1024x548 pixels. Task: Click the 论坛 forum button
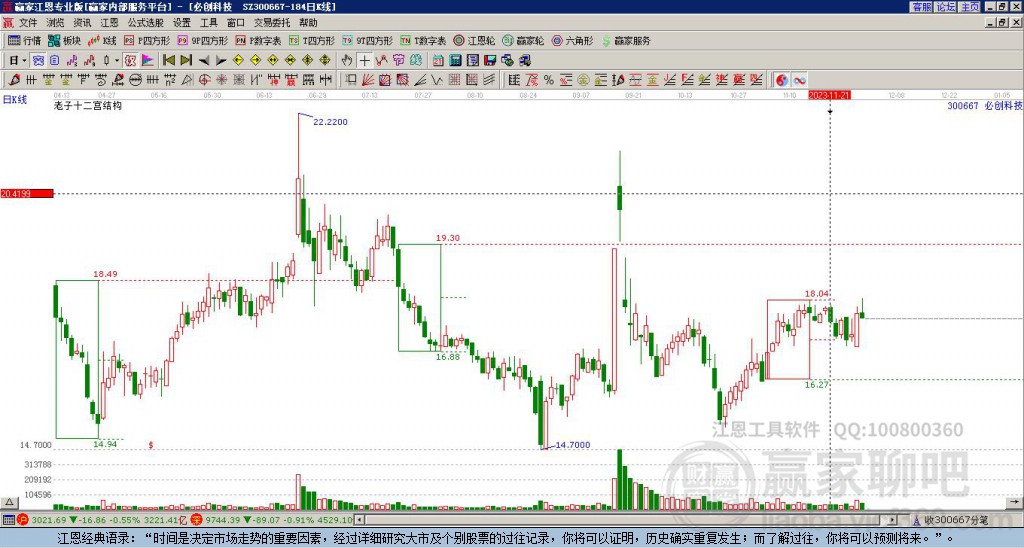[945, 7]
